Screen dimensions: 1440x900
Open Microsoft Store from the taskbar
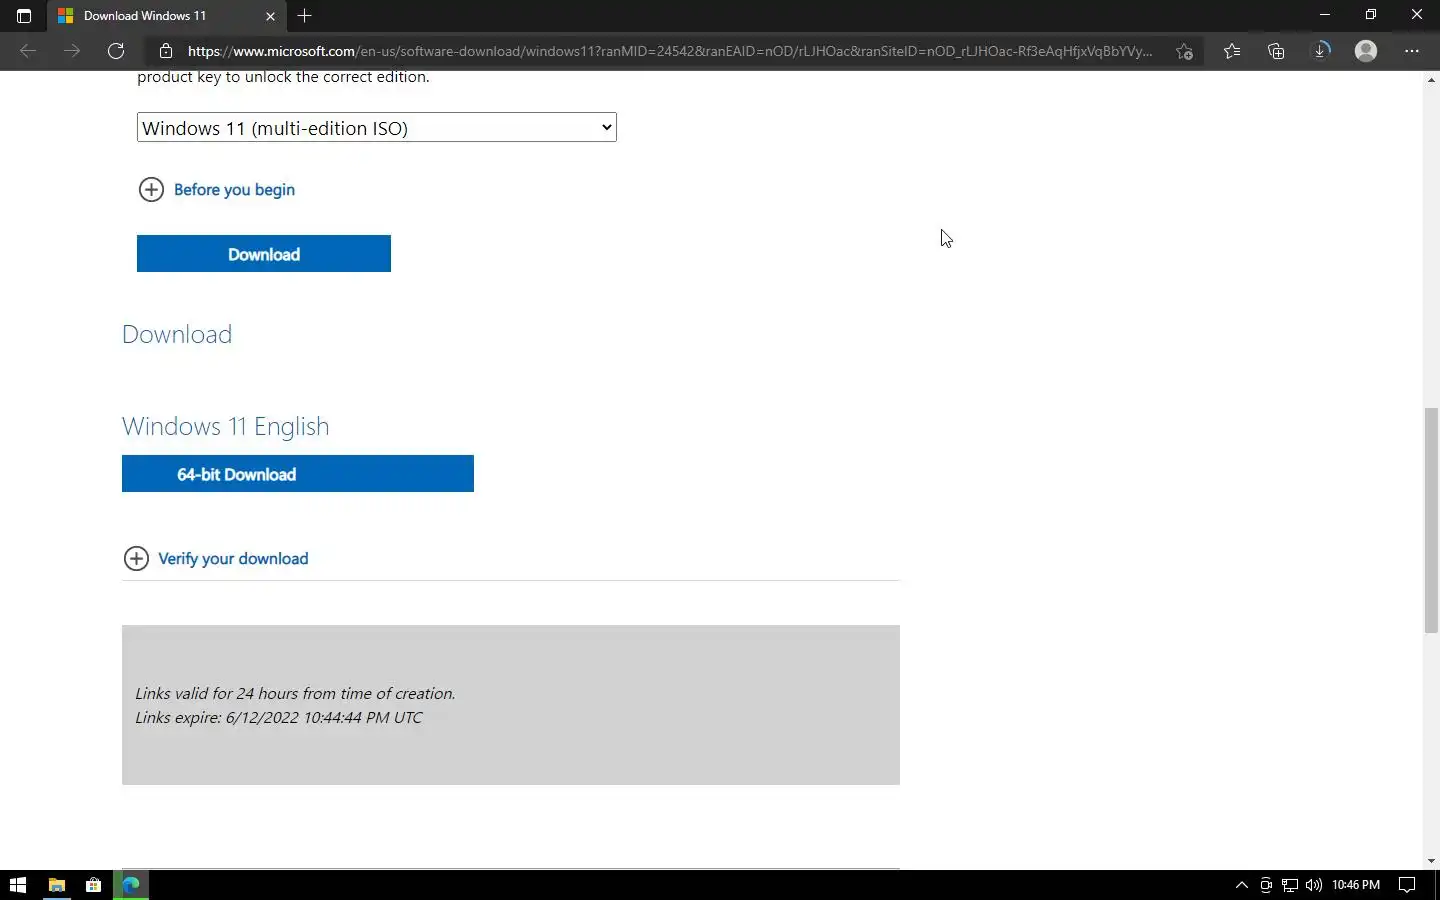(93, 885)
